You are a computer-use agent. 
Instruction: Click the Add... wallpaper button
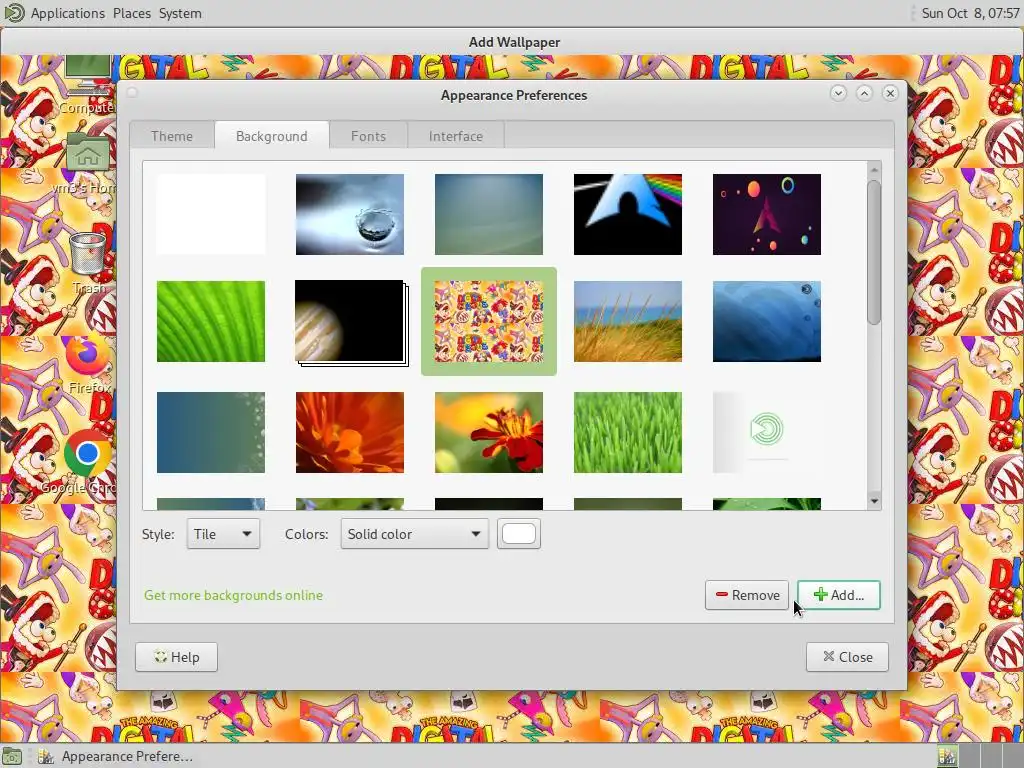point(839,595)
